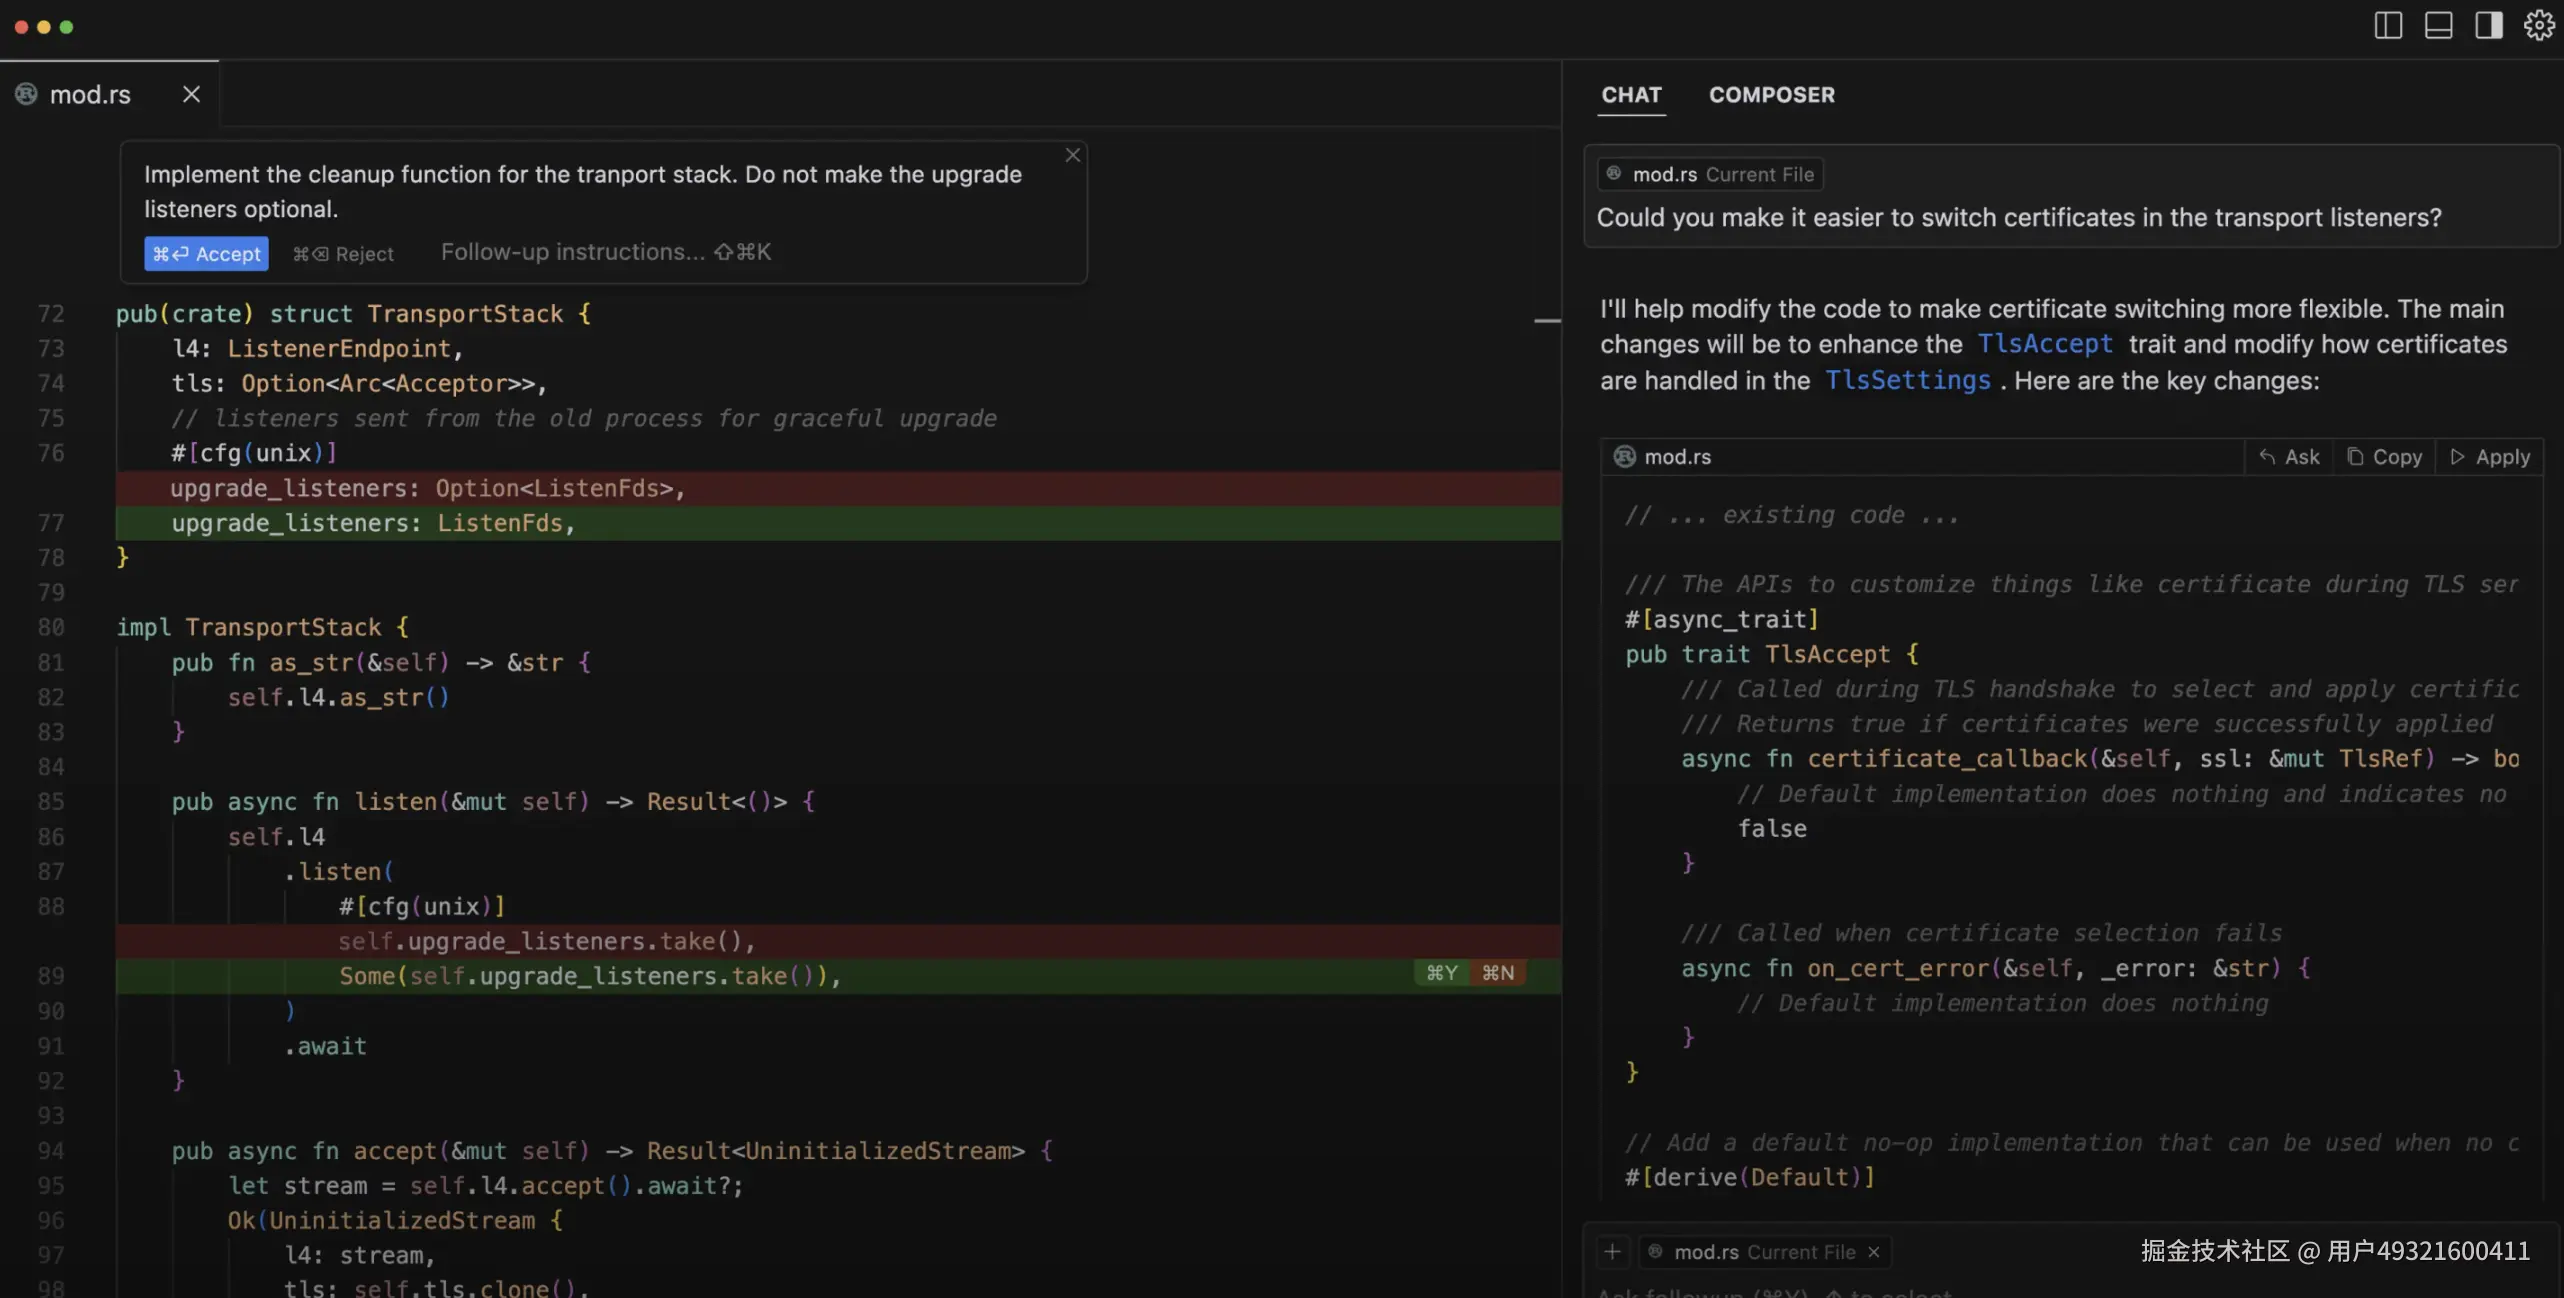Copy the mod.rs code block

pyautogui.click(x=2384, y=457)
